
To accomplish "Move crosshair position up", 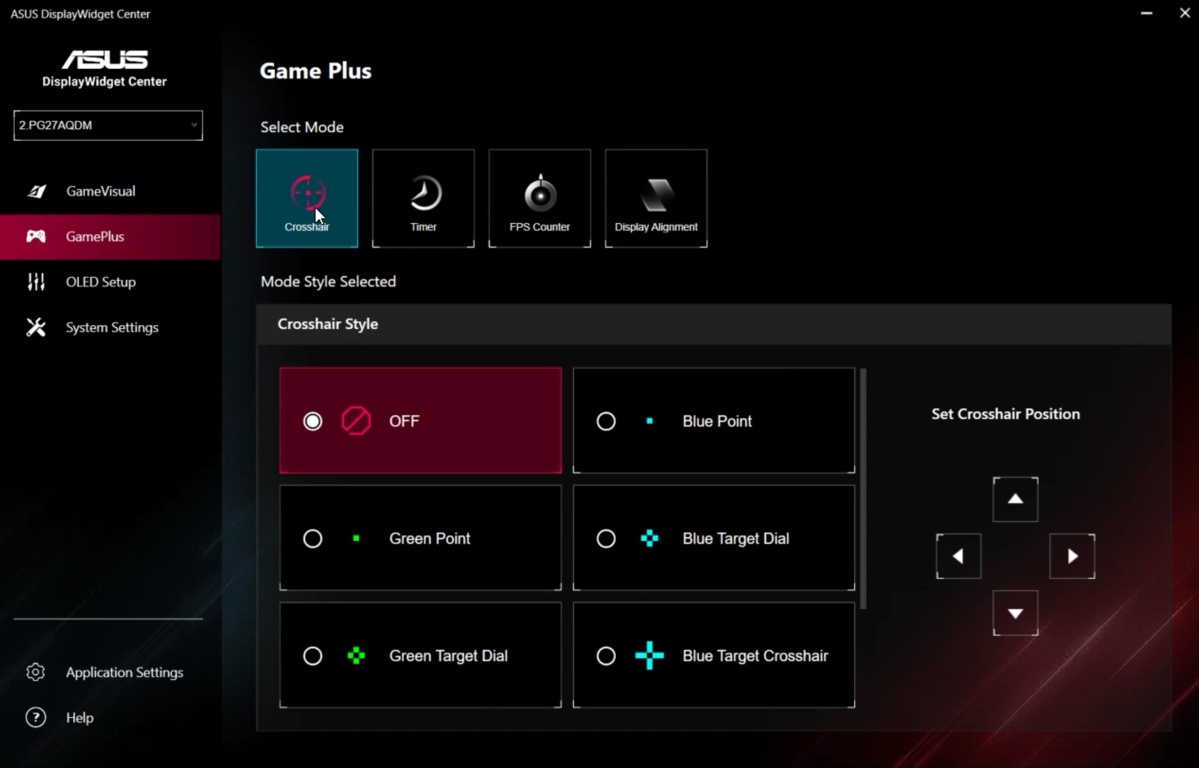I will tap(1015, 499).
